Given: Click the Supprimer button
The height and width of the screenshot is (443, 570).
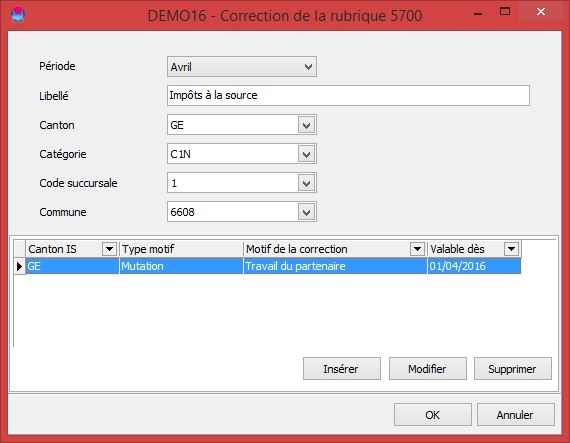Looking at the screenshot, I should point(513,369).
